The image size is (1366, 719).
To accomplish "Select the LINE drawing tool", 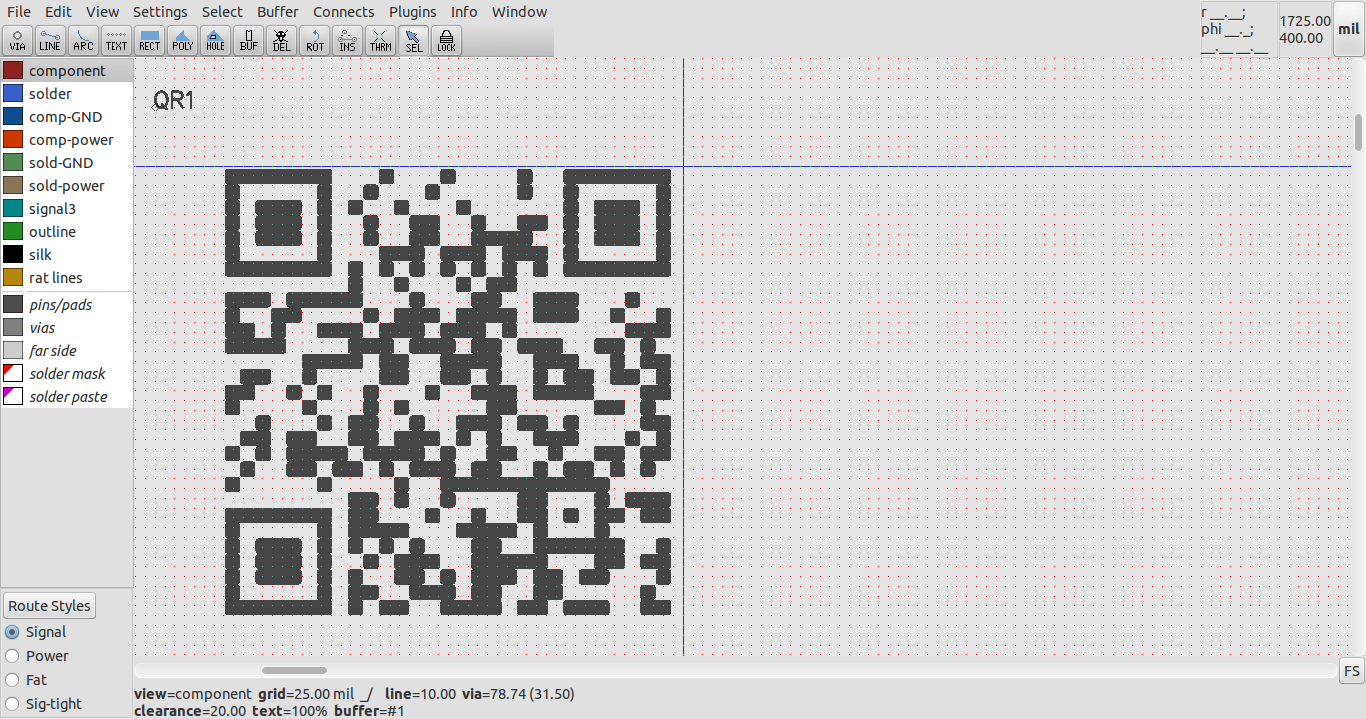I will coord(50,40).
